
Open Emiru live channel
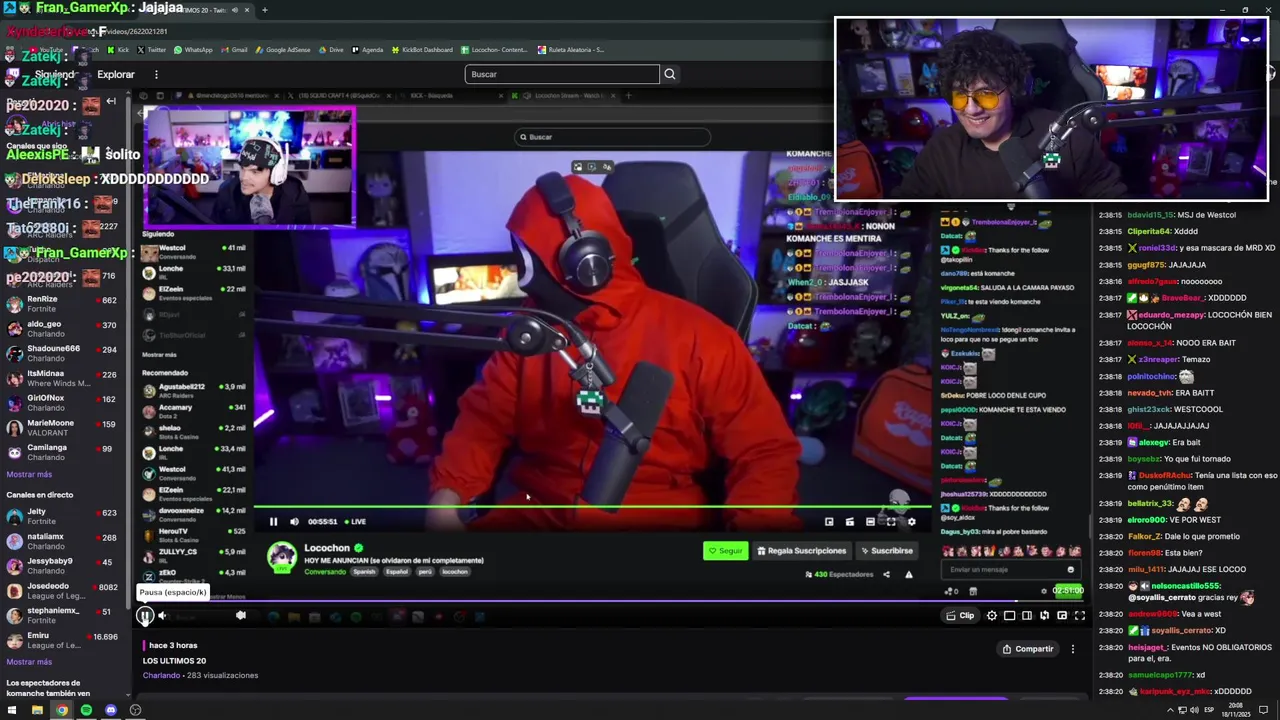[62, 641]
